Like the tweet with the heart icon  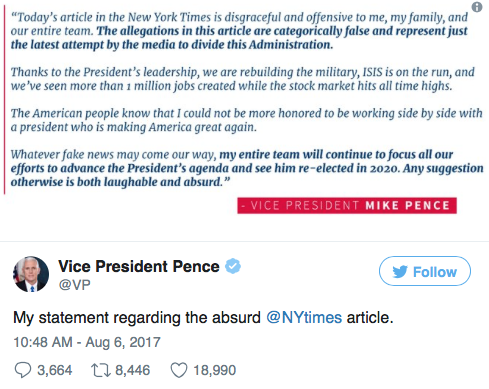[x=179, y=370]
